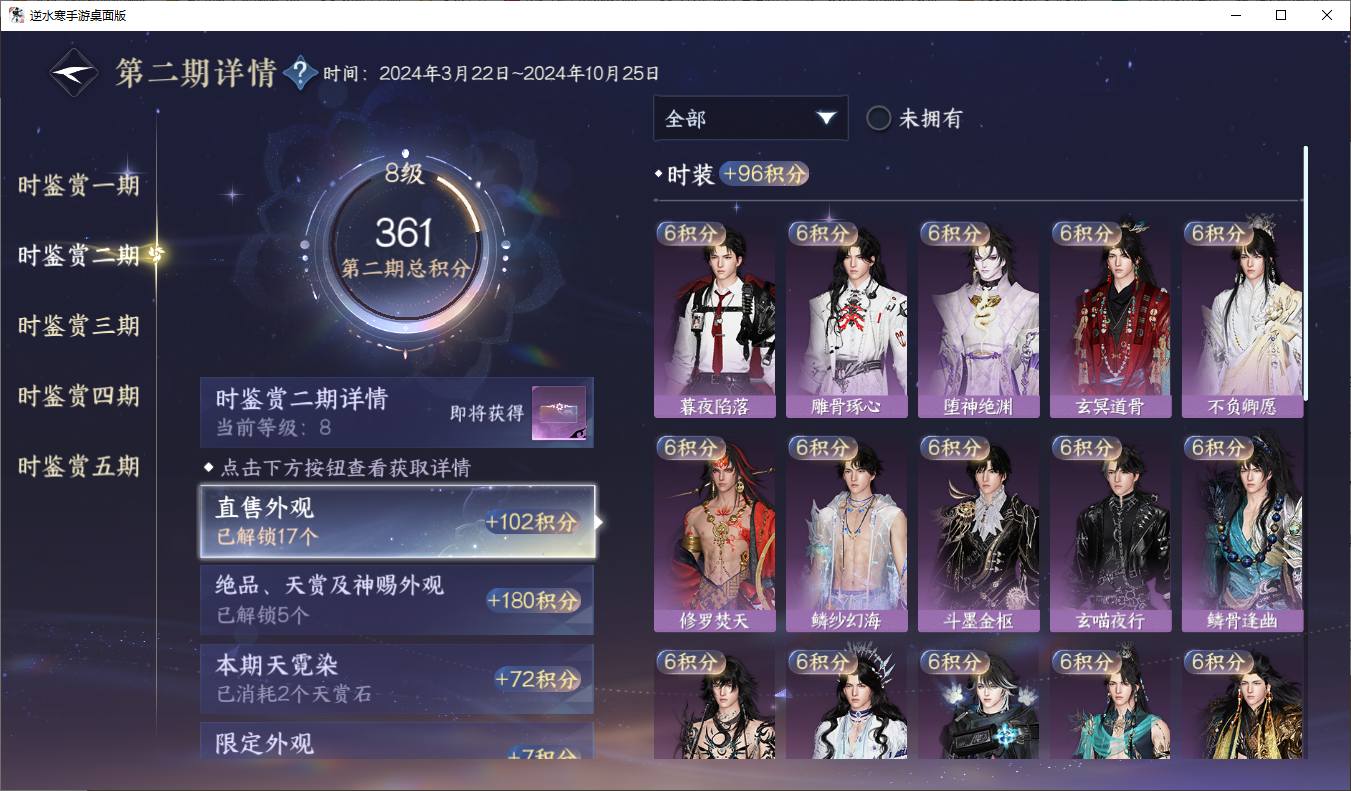Expand the 直售外观 details arrow
The width and height of the screenshot is (1351, 791).
point(599,521)
